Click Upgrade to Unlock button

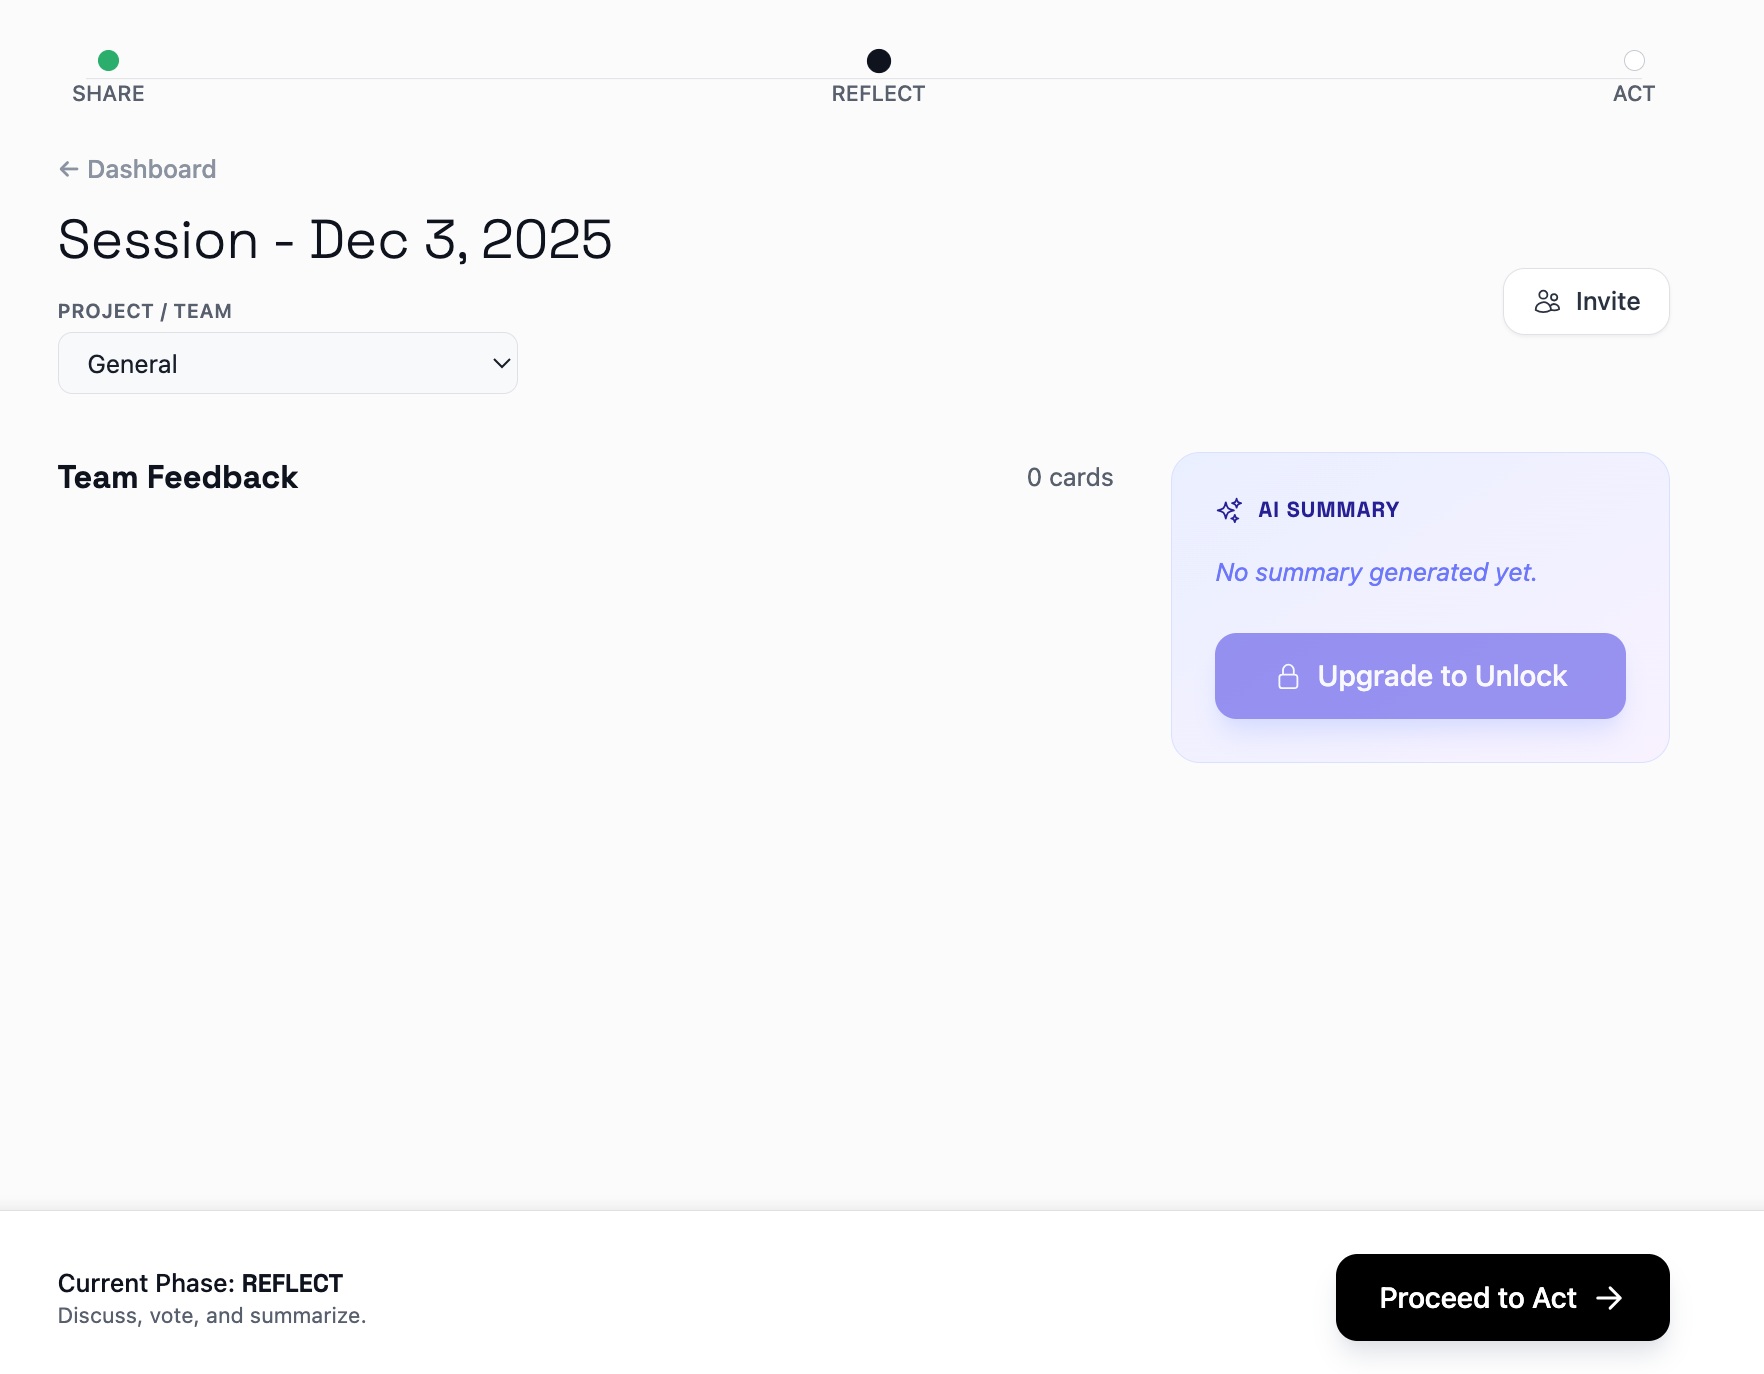tap(1420, 676)
